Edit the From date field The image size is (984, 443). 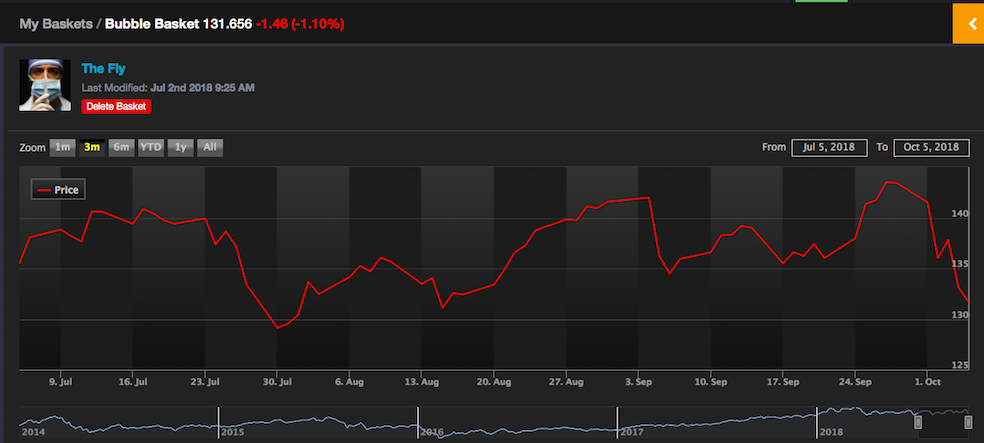pos(830,147)
